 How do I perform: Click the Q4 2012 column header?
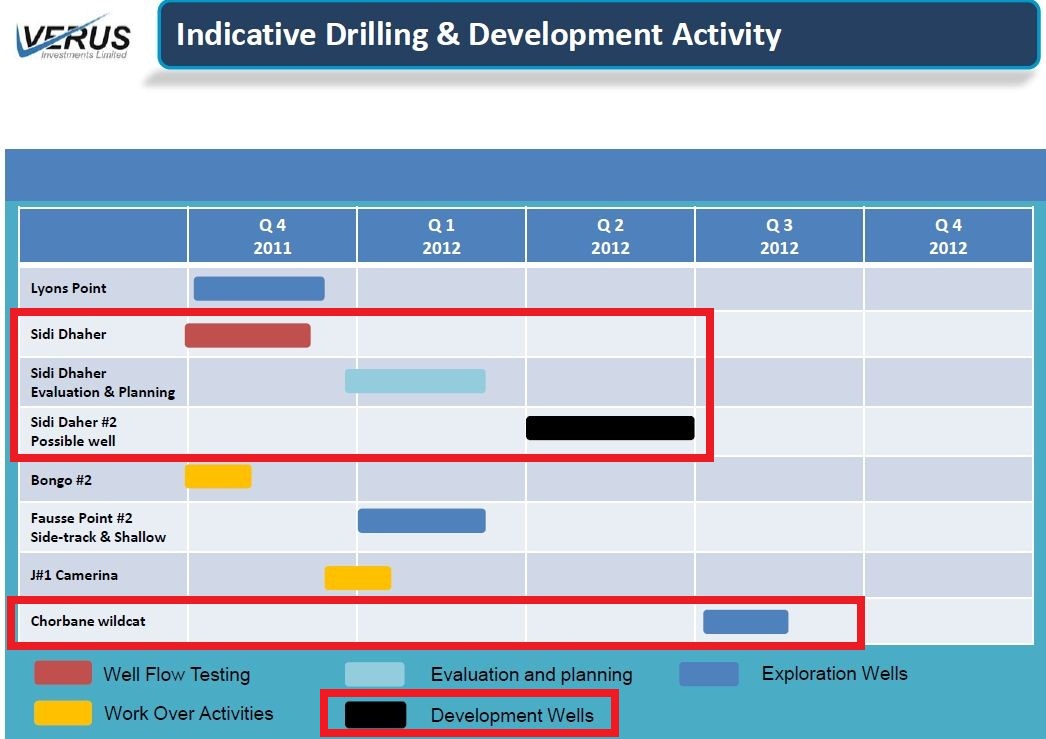(948, 236)
